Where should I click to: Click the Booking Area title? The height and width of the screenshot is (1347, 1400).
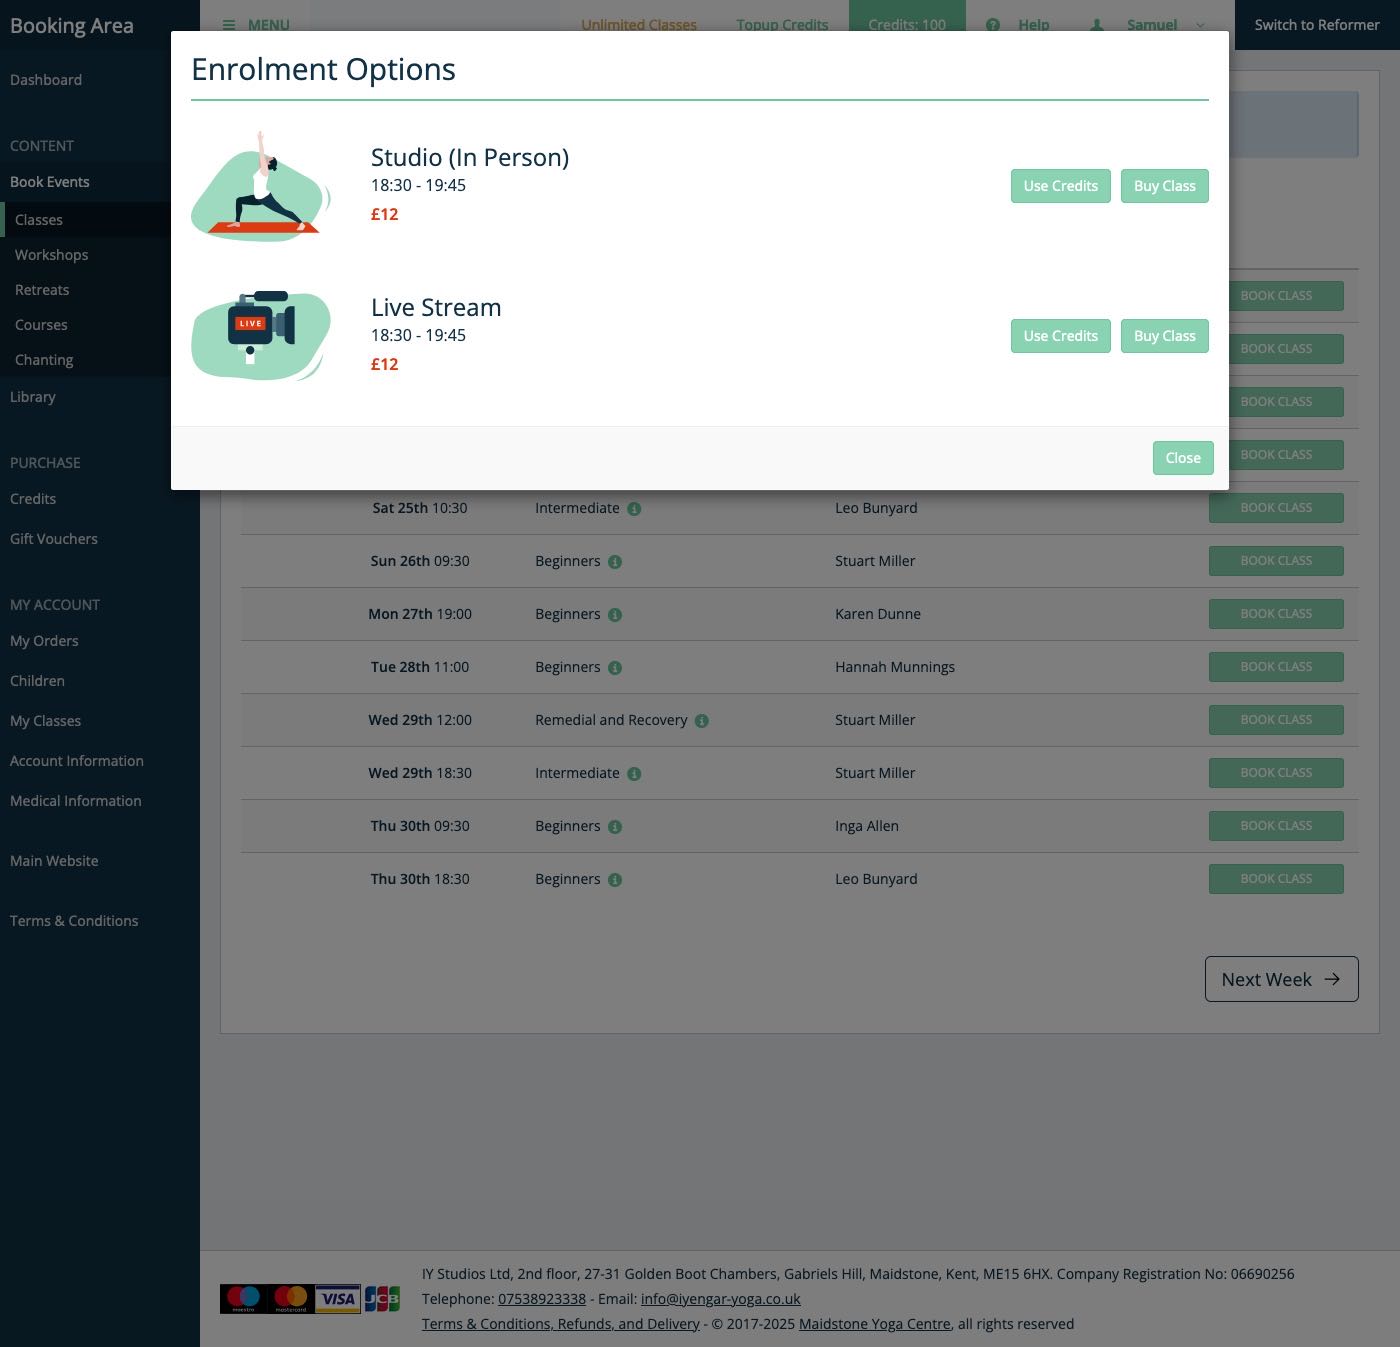click(72, 26)
